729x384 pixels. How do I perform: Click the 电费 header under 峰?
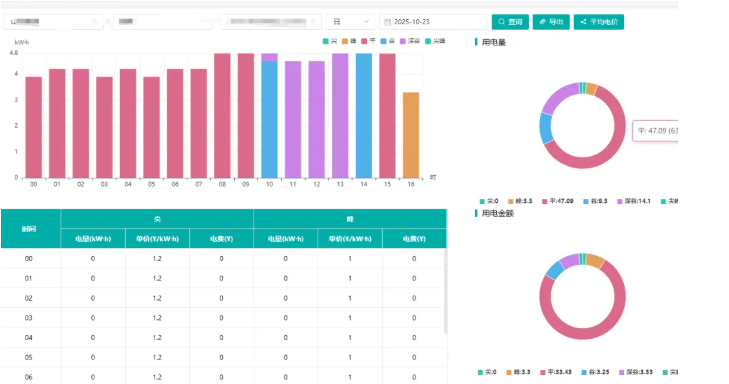click(x=414, y=238)
